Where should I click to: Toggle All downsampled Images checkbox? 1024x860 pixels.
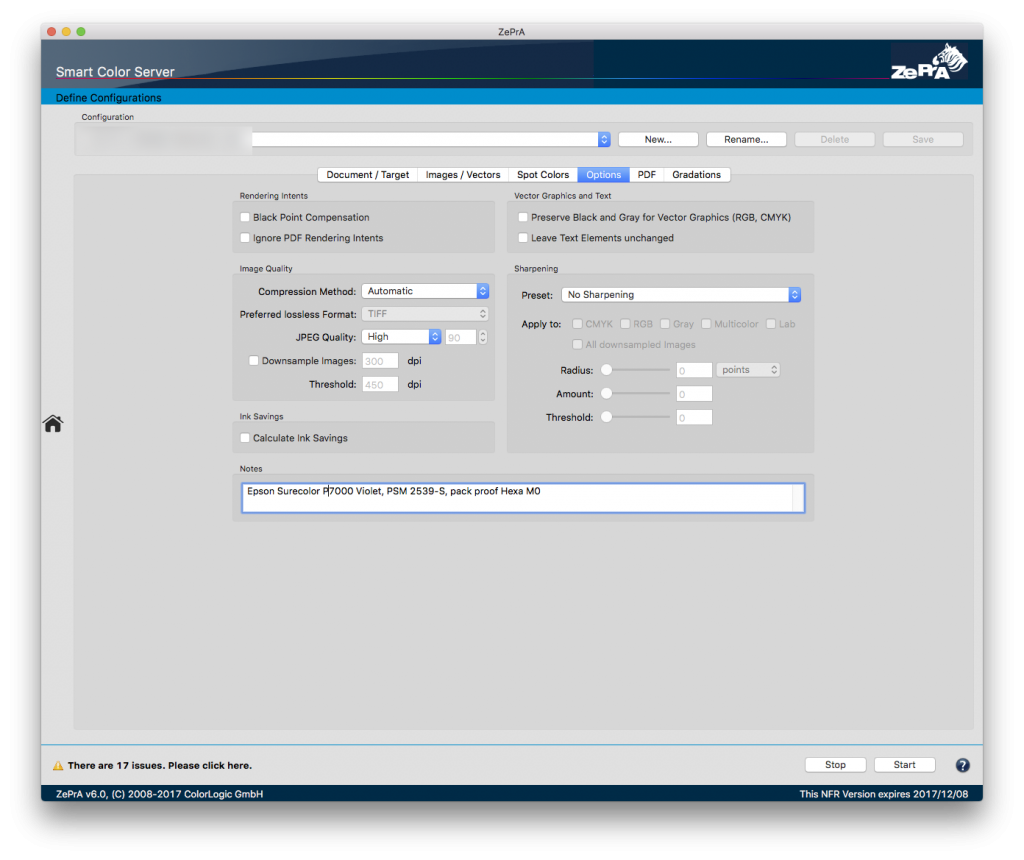[x=577, y=345]
